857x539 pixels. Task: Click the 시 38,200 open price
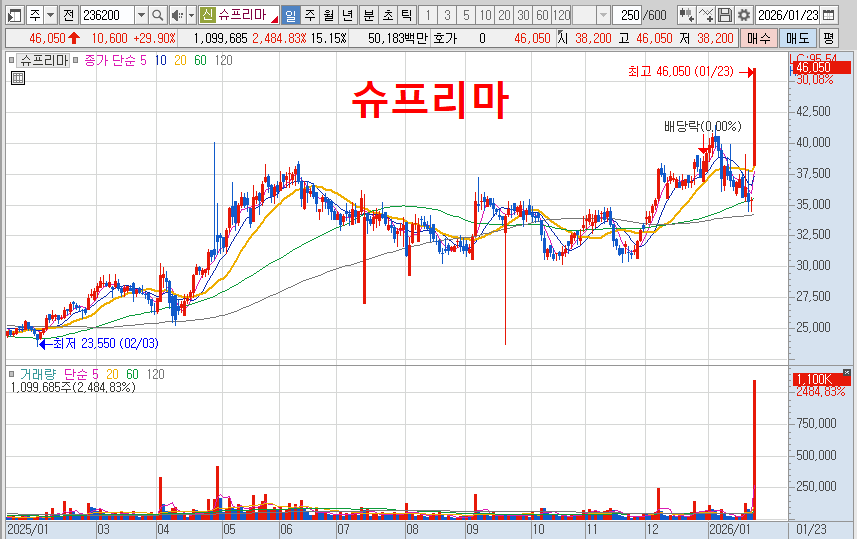(x=585, y=38)
